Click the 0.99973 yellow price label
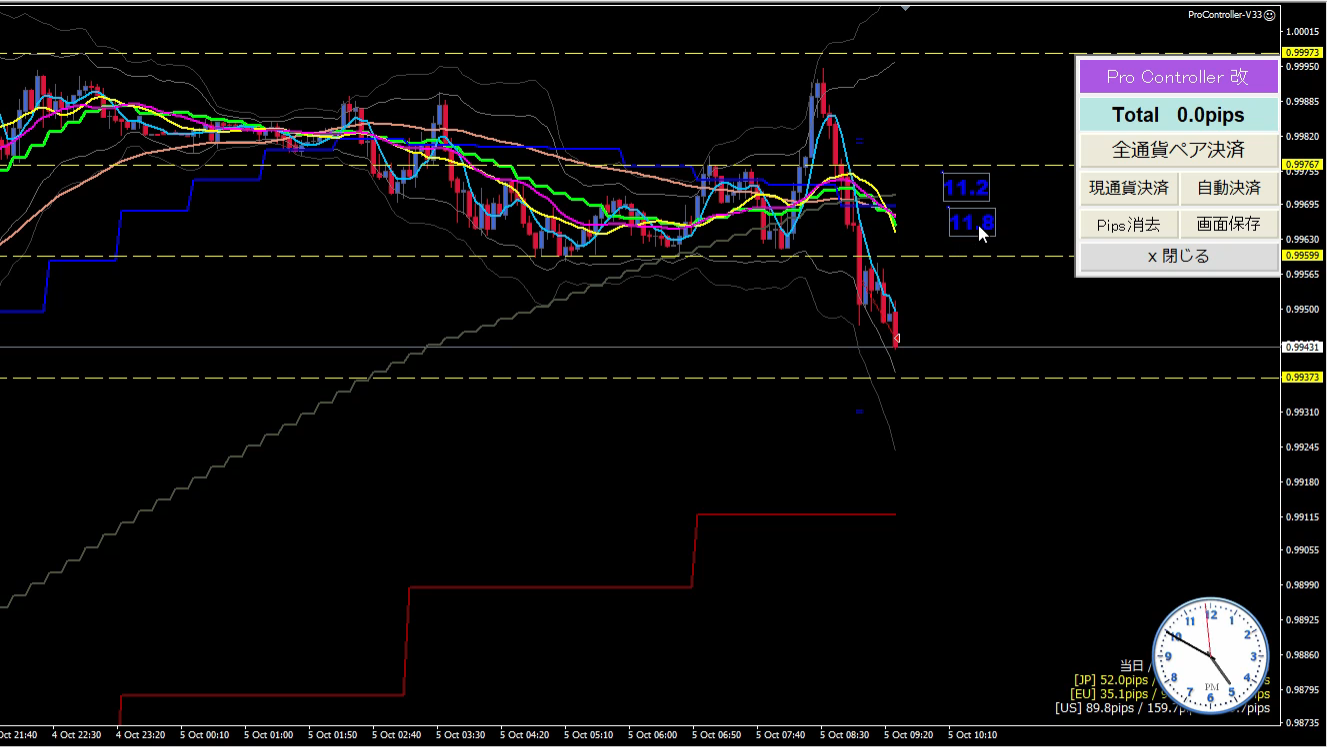1327x747 pixels. 1303,53
